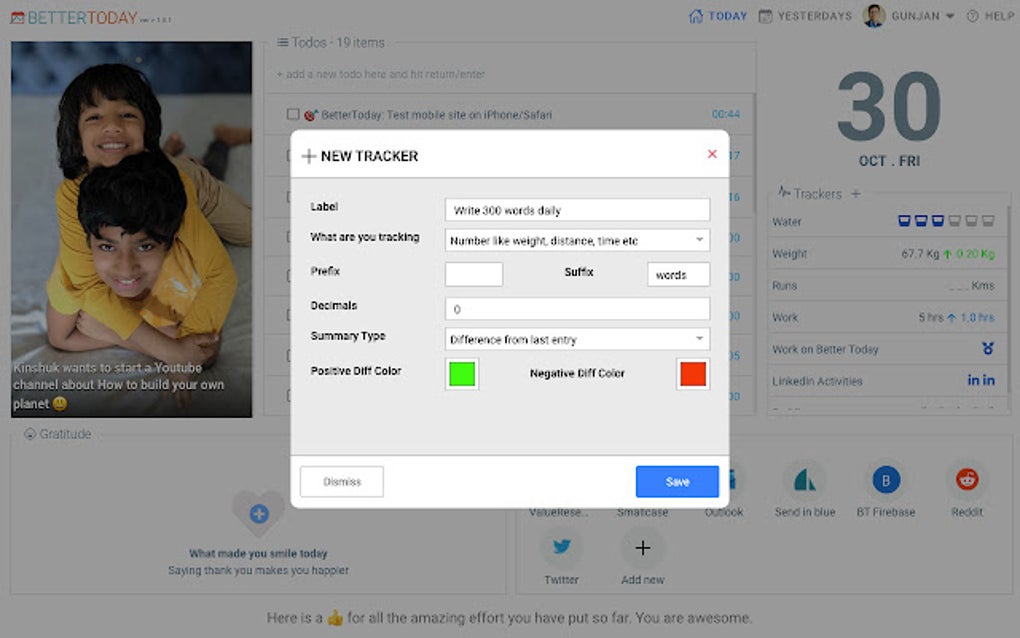This screenshot has width=1020, height=638.
Task: Click the last empty water glass icon
Action: pyautogui.click(x=987, y=221)
